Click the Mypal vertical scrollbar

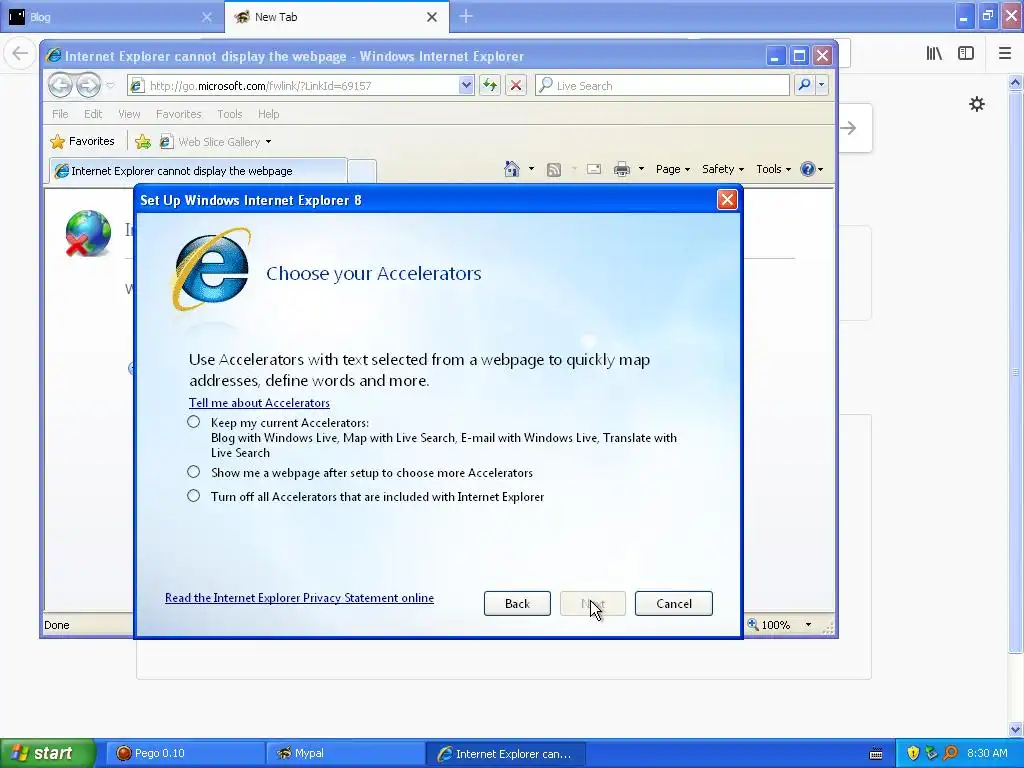[x=1015, y=372]
